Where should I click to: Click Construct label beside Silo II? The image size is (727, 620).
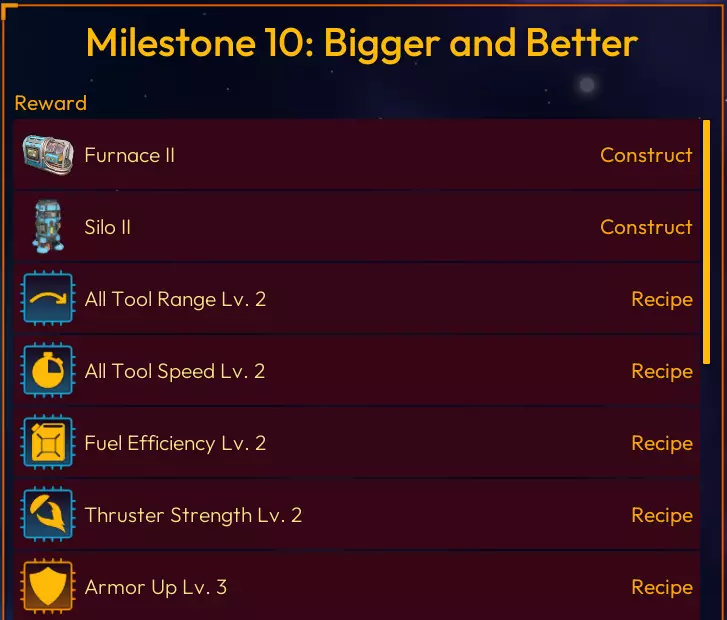tap(646, 227)
